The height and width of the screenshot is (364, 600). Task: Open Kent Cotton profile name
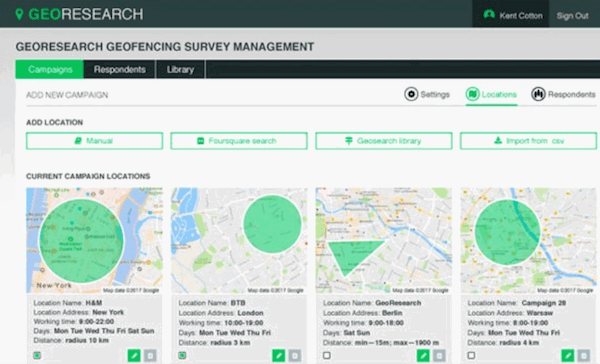[x=521, y=16]
